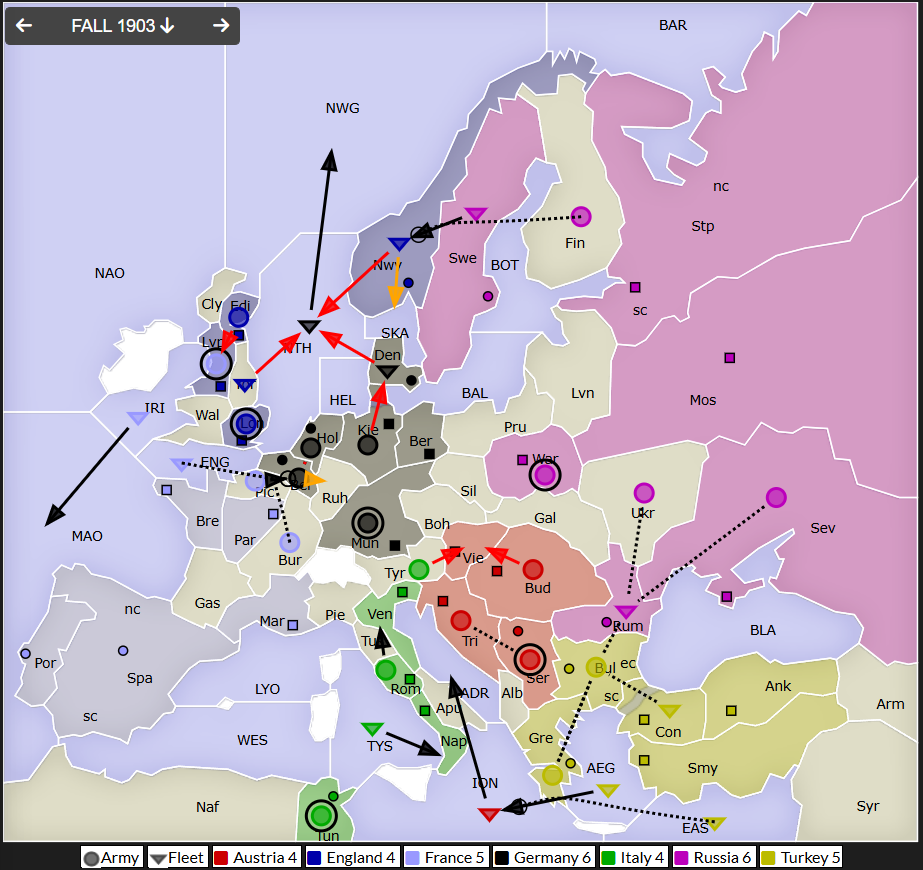Screen dimensions: 923x870
Task: Select the Russian army in Finland
Action: [580, 216]
